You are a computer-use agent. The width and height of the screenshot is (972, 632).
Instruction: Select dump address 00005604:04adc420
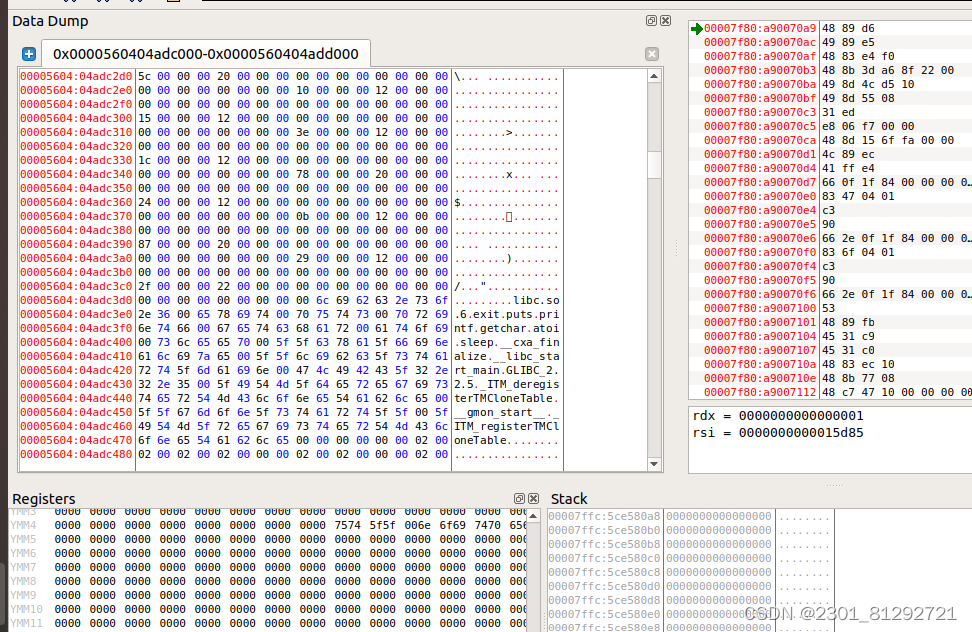click(x=76, y=370)
